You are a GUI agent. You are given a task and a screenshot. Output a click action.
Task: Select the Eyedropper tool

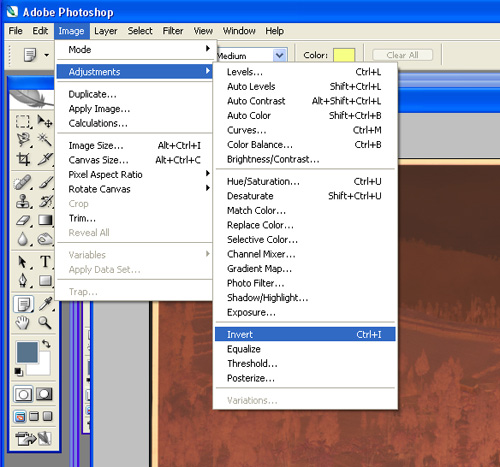[x=45, y=303]
